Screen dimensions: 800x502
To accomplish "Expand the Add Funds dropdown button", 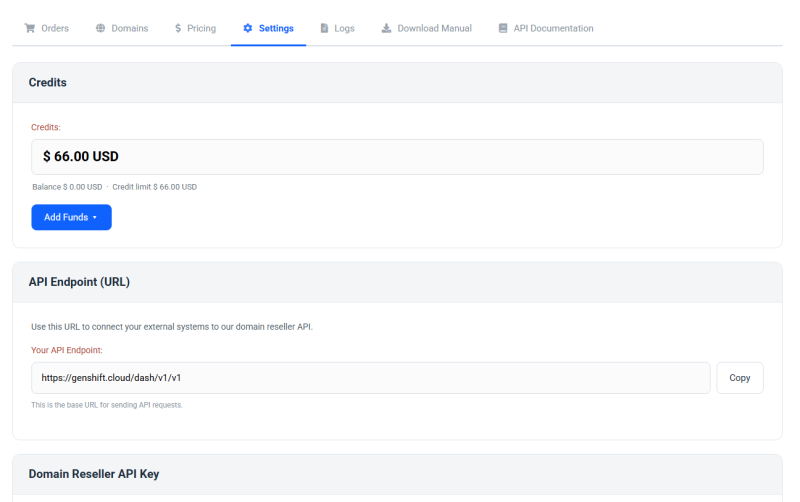I will pyautogui.click(x=71, y=217).
